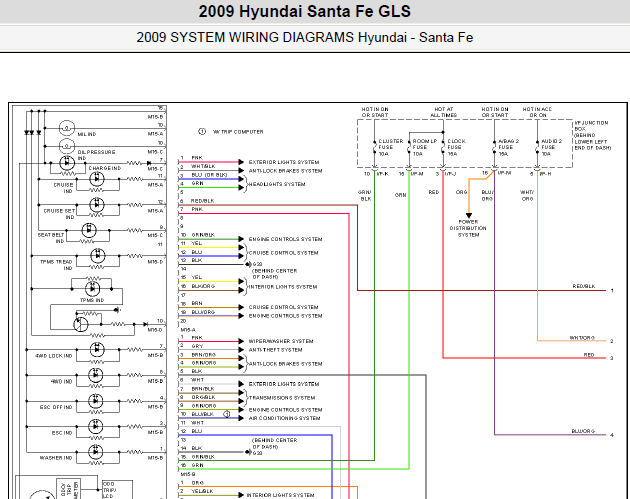Screen dimensions: 630x499
Task: Click the 'BRN/ORG' wire label
Action: [x=204, y=355]
